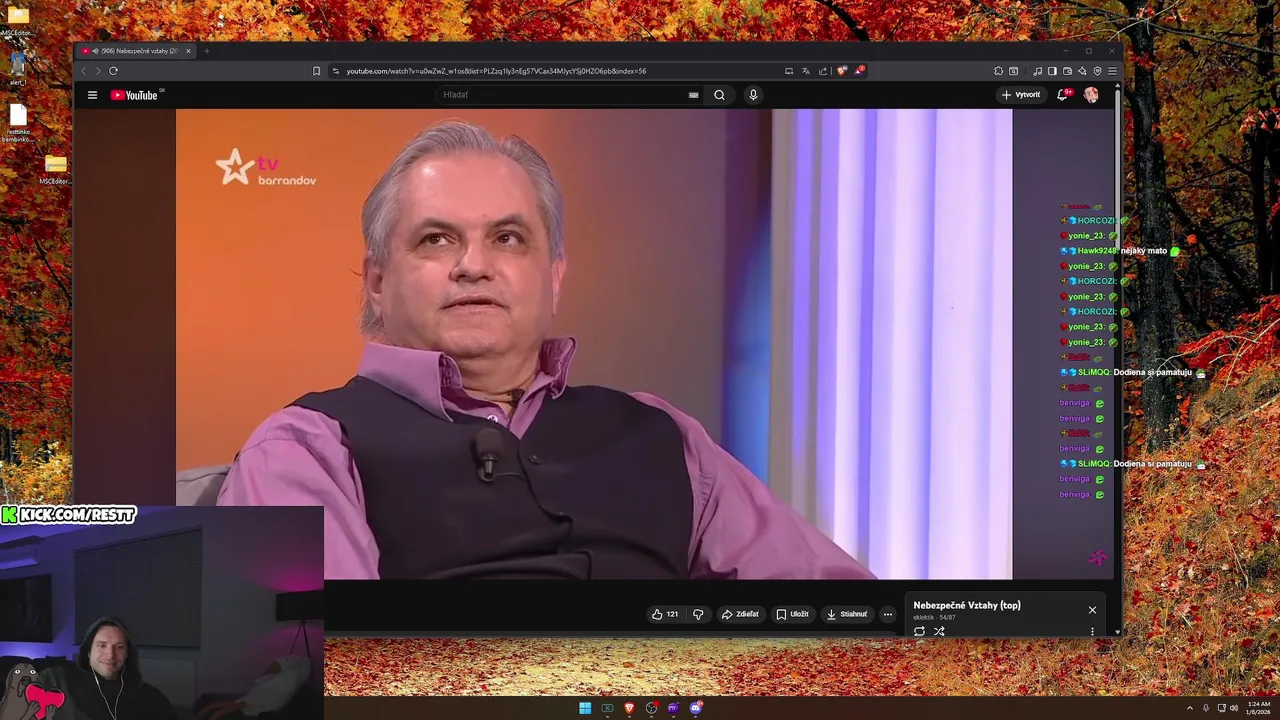Screen dimensions: 1280x720
Task: Go to the YouTube home logo
Action: click(x=135, y=95)
